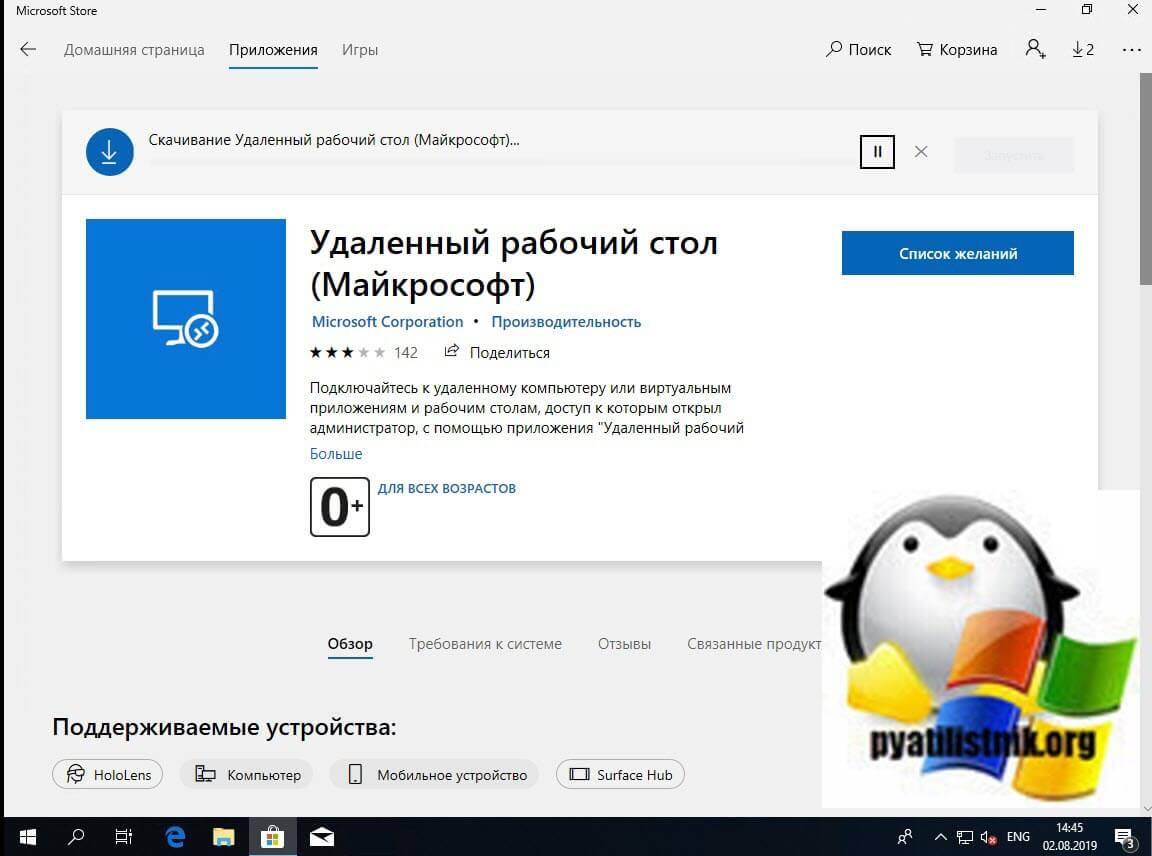Select the Surface Hub device chip

(x=620, y=774)
